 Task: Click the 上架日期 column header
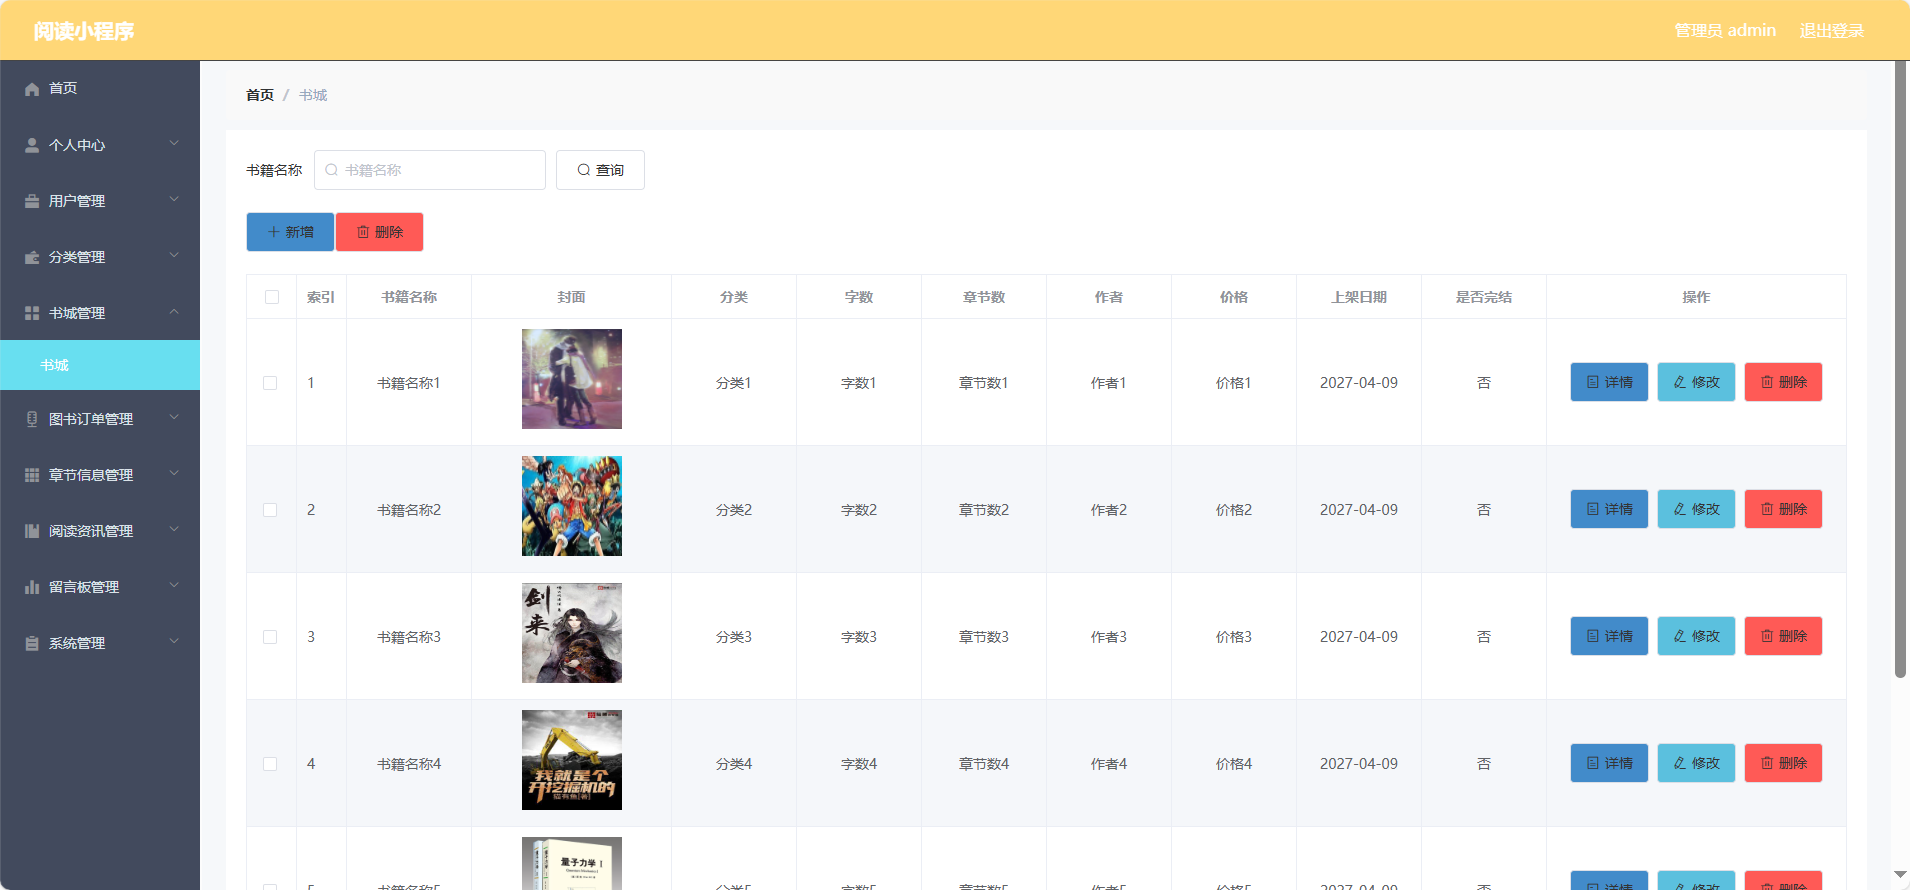point(1359,297)
